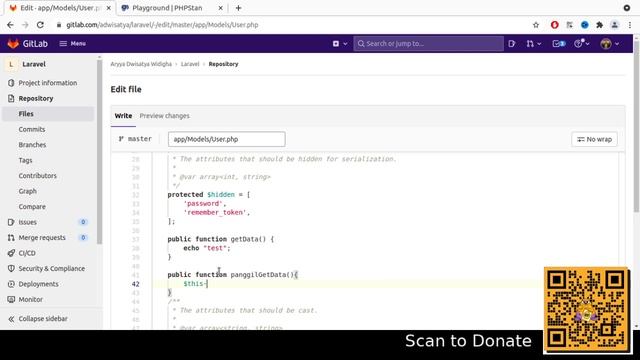Click the Repository icon in sidebar

tap(11, 98)
